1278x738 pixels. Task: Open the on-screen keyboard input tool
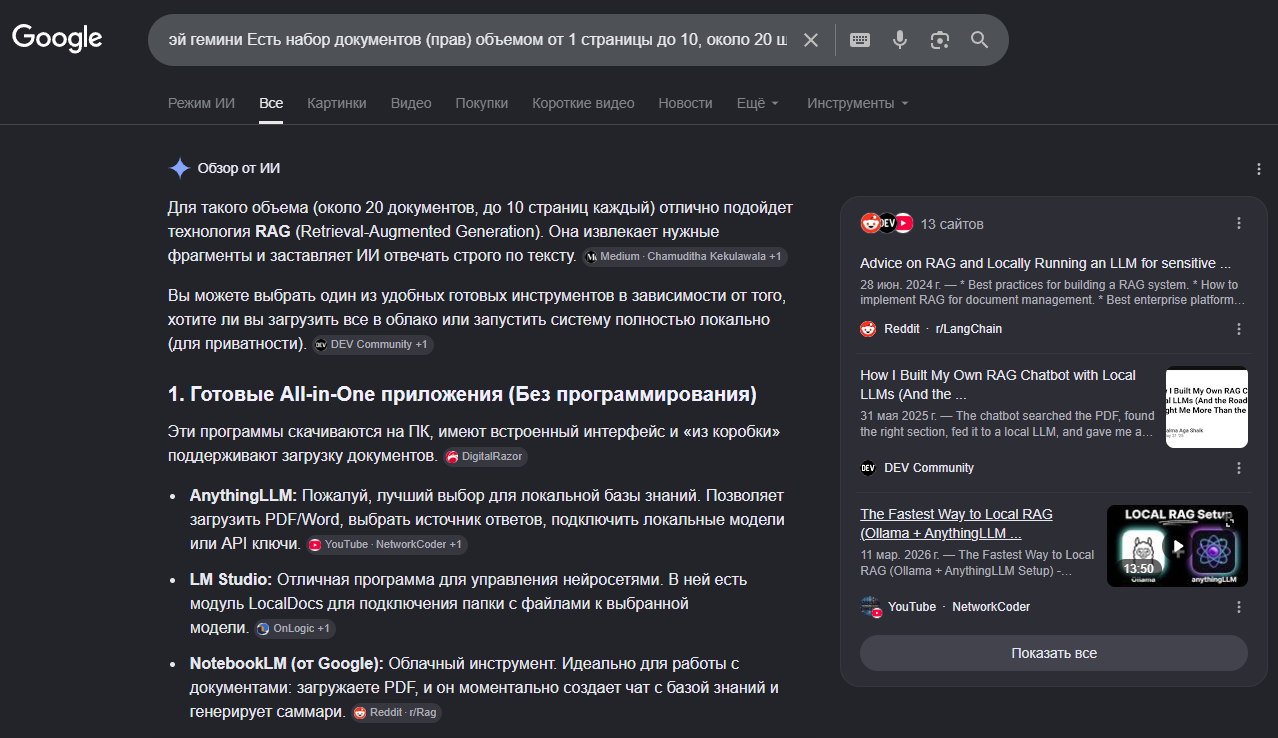[x=860, y=40]
